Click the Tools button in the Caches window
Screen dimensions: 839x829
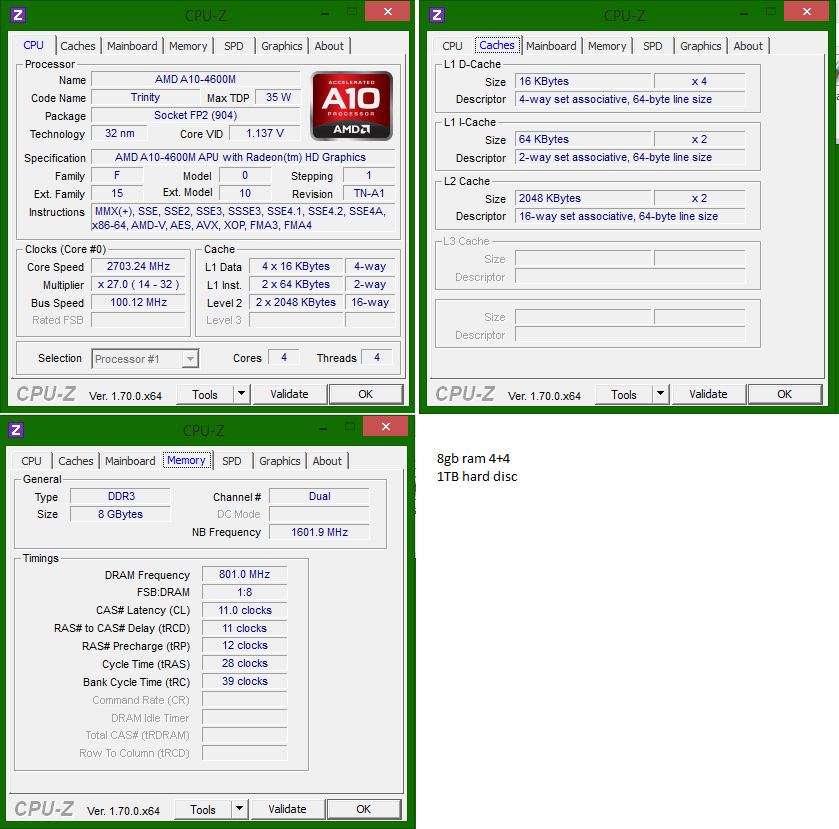624,394
